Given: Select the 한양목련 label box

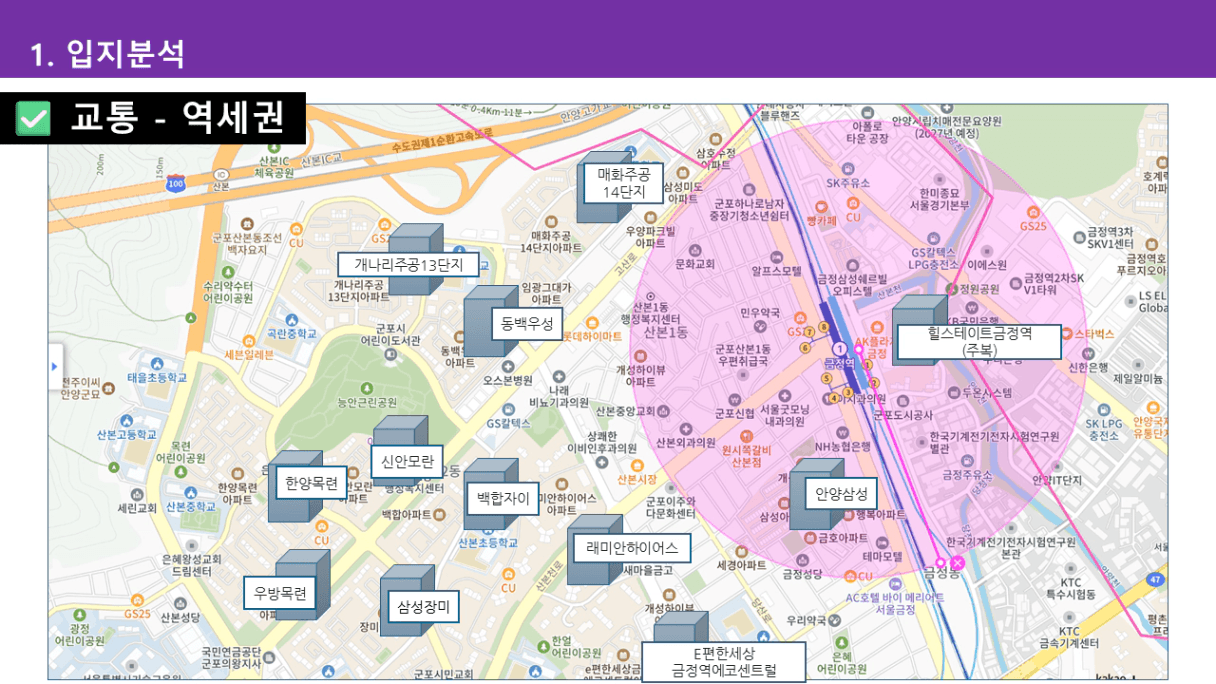Looking at the screenshot, I should [310, 483].
